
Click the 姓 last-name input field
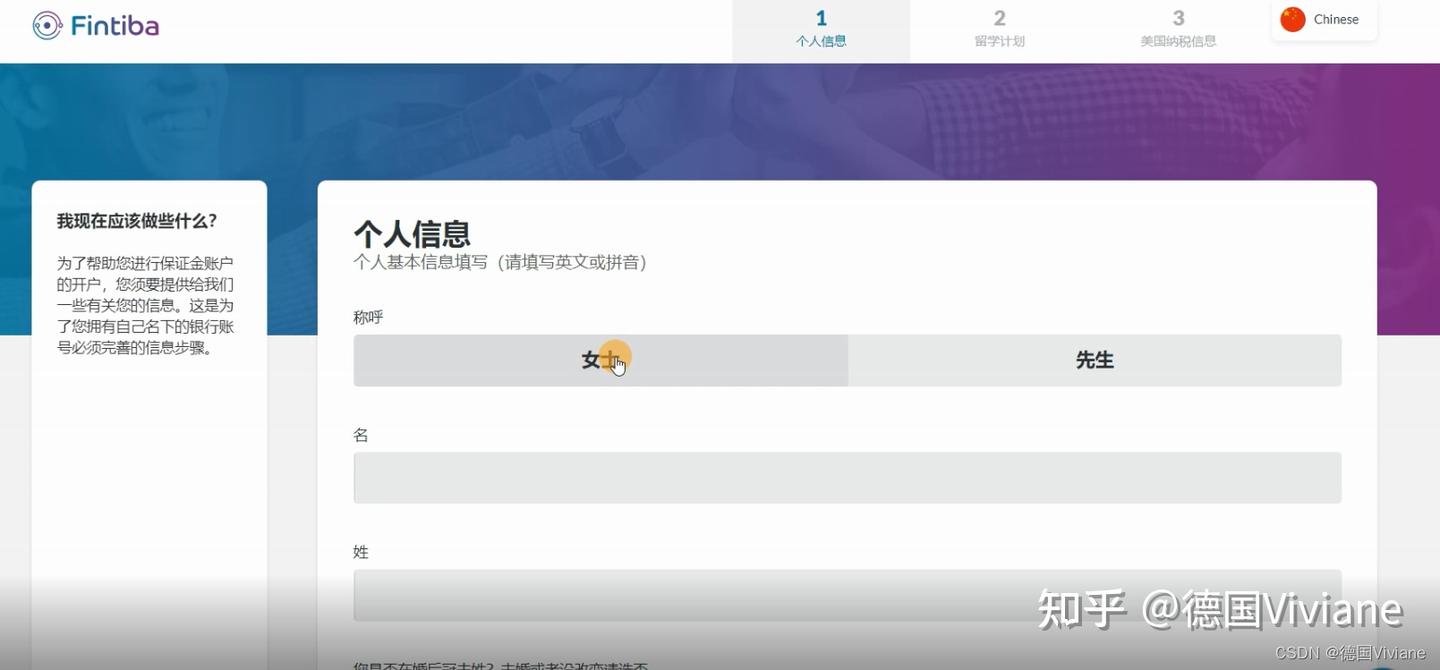tap(847, 595)
